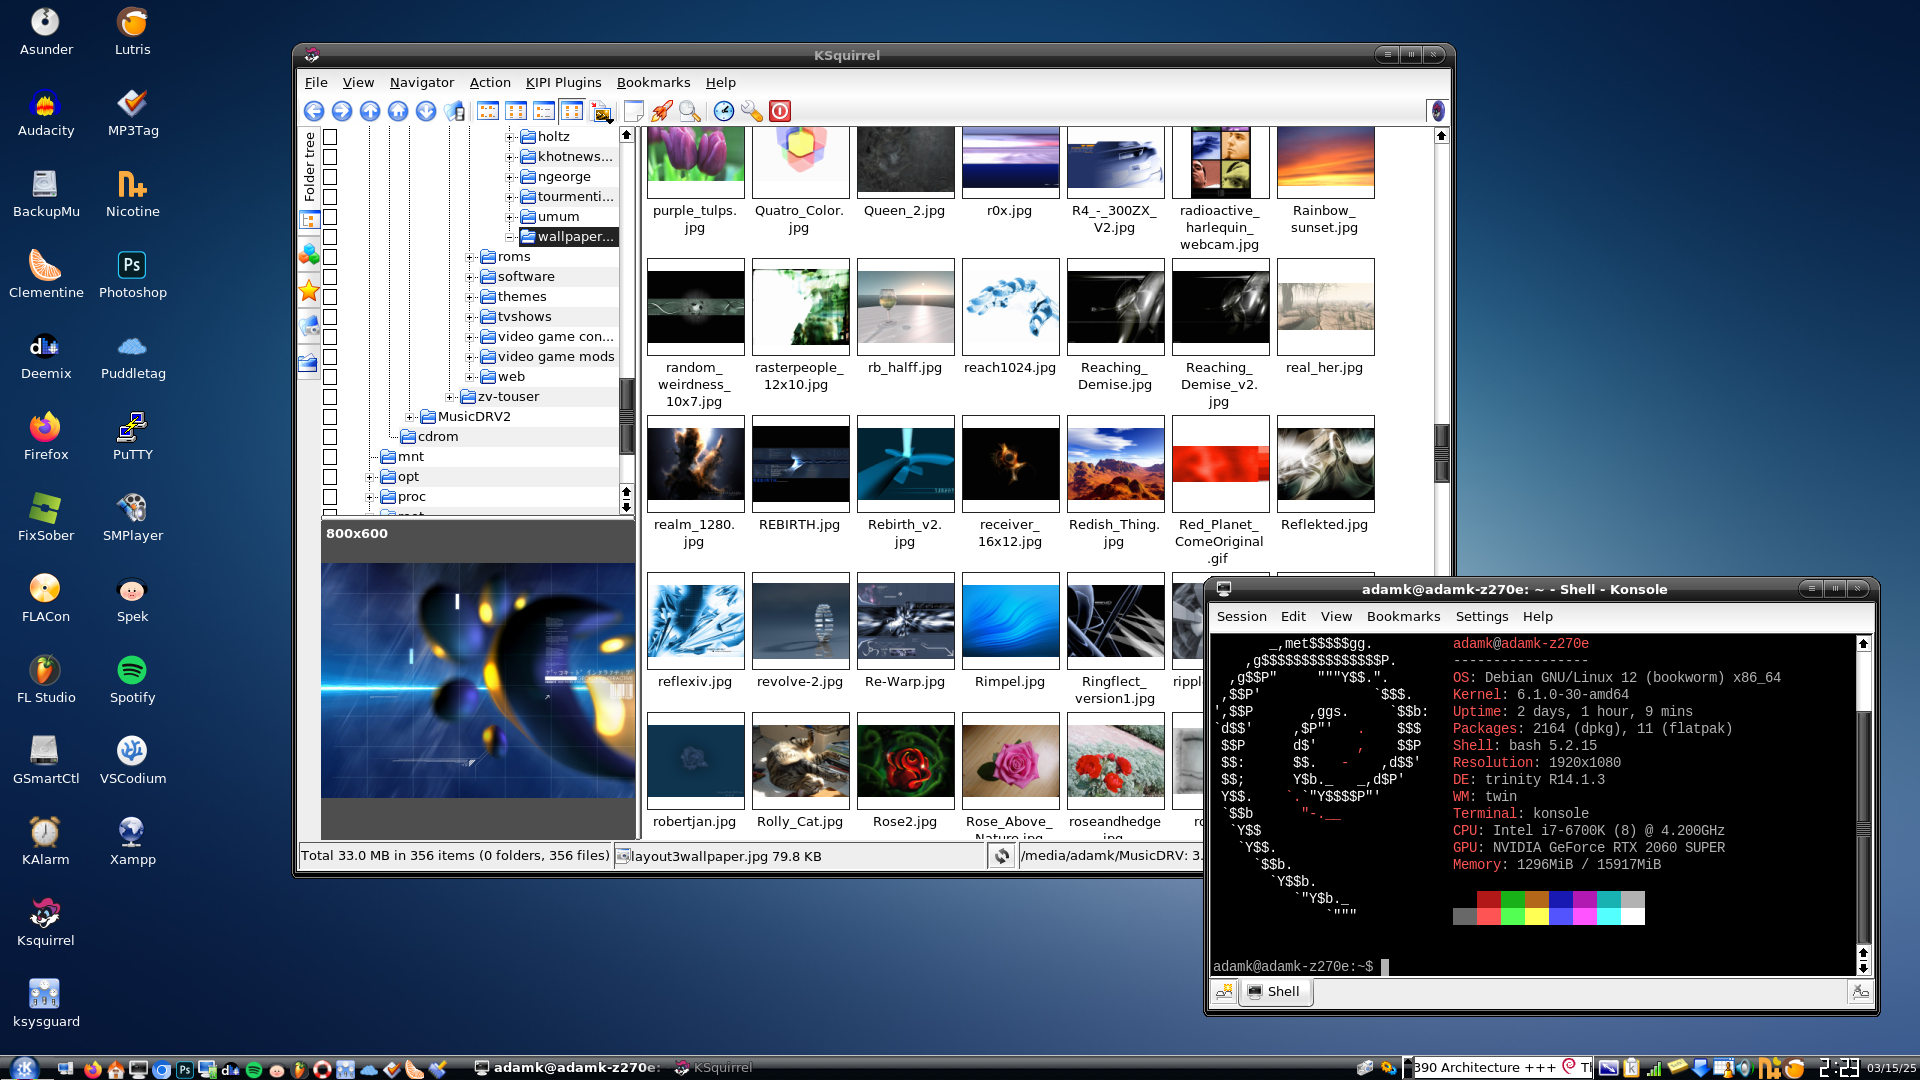The height and width of the screenshot is (1080, 1920).
Task: Tick the checkbox beside the themes row
Action: click(x=330, y=297)
